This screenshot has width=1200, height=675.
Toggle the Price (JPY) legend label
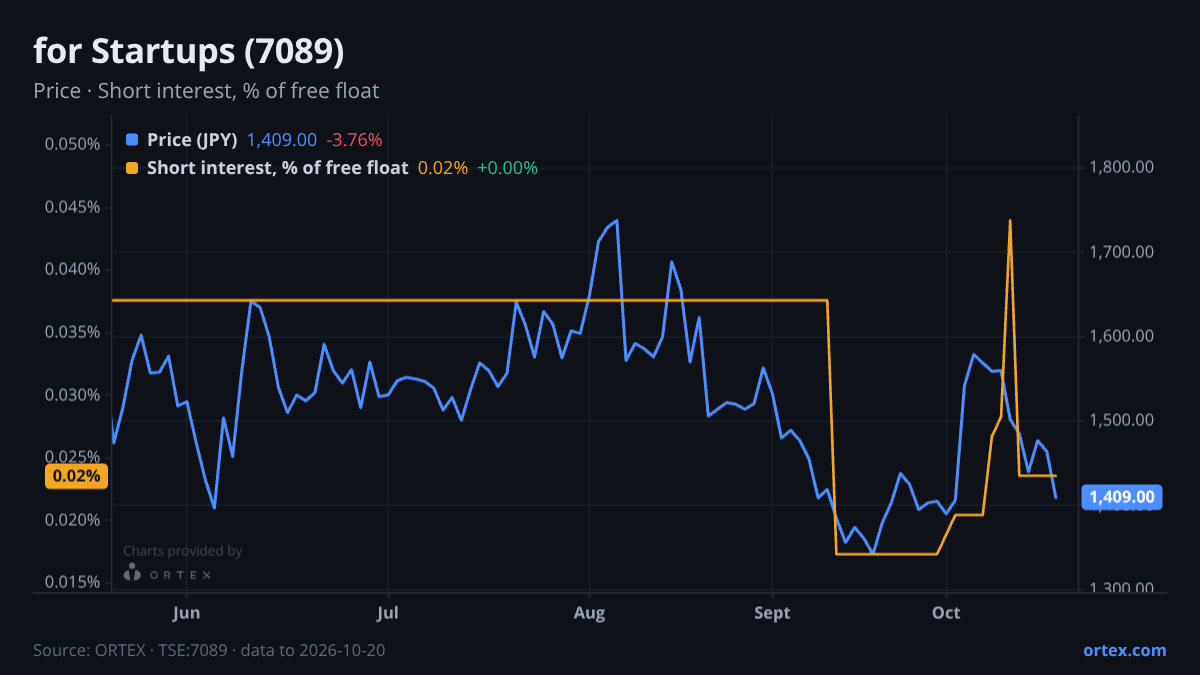point(192,139)
